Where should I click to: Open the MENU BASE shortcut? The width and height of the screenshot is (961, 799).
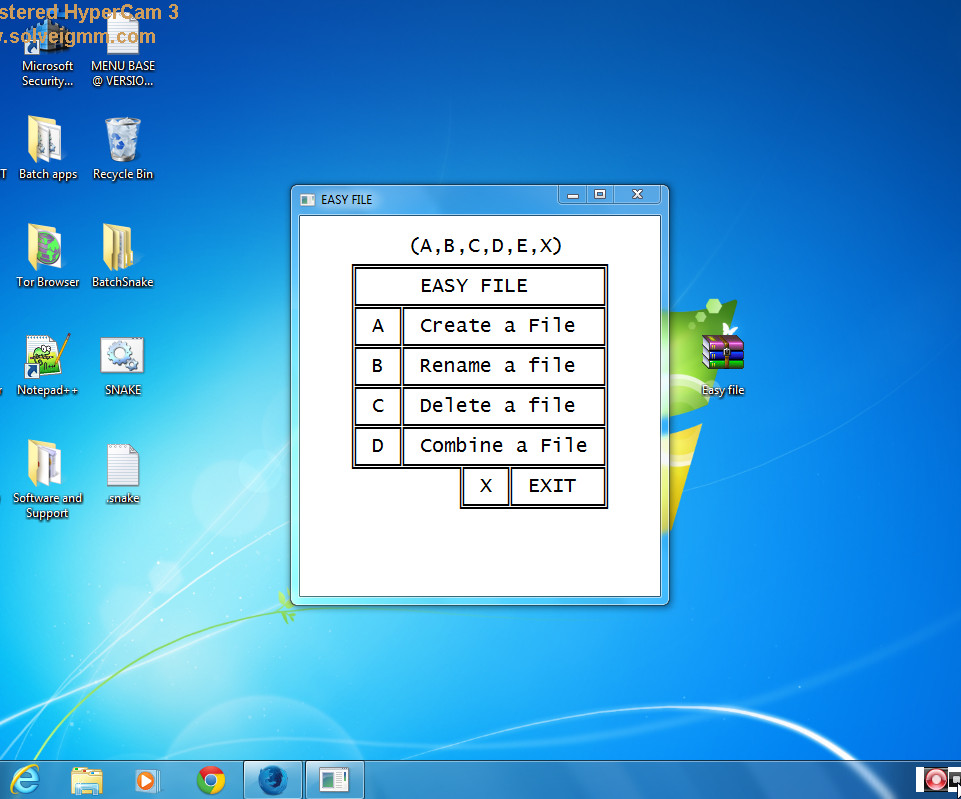click(x=122, y=40)
